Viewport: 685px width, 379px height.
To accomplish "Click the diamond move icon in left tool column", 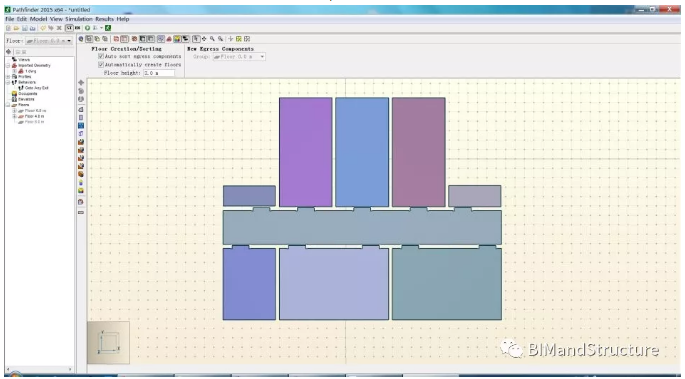I will click(81, 83).
